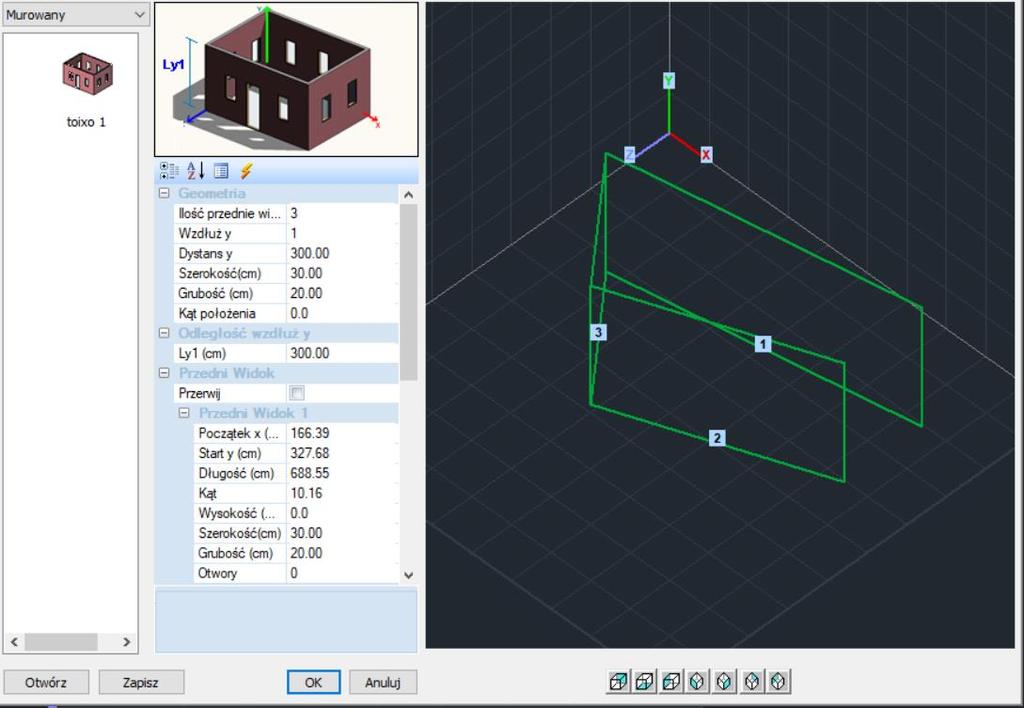Select the Przerwij property label
Screen dimensions: 1024x708
(199, 394)
